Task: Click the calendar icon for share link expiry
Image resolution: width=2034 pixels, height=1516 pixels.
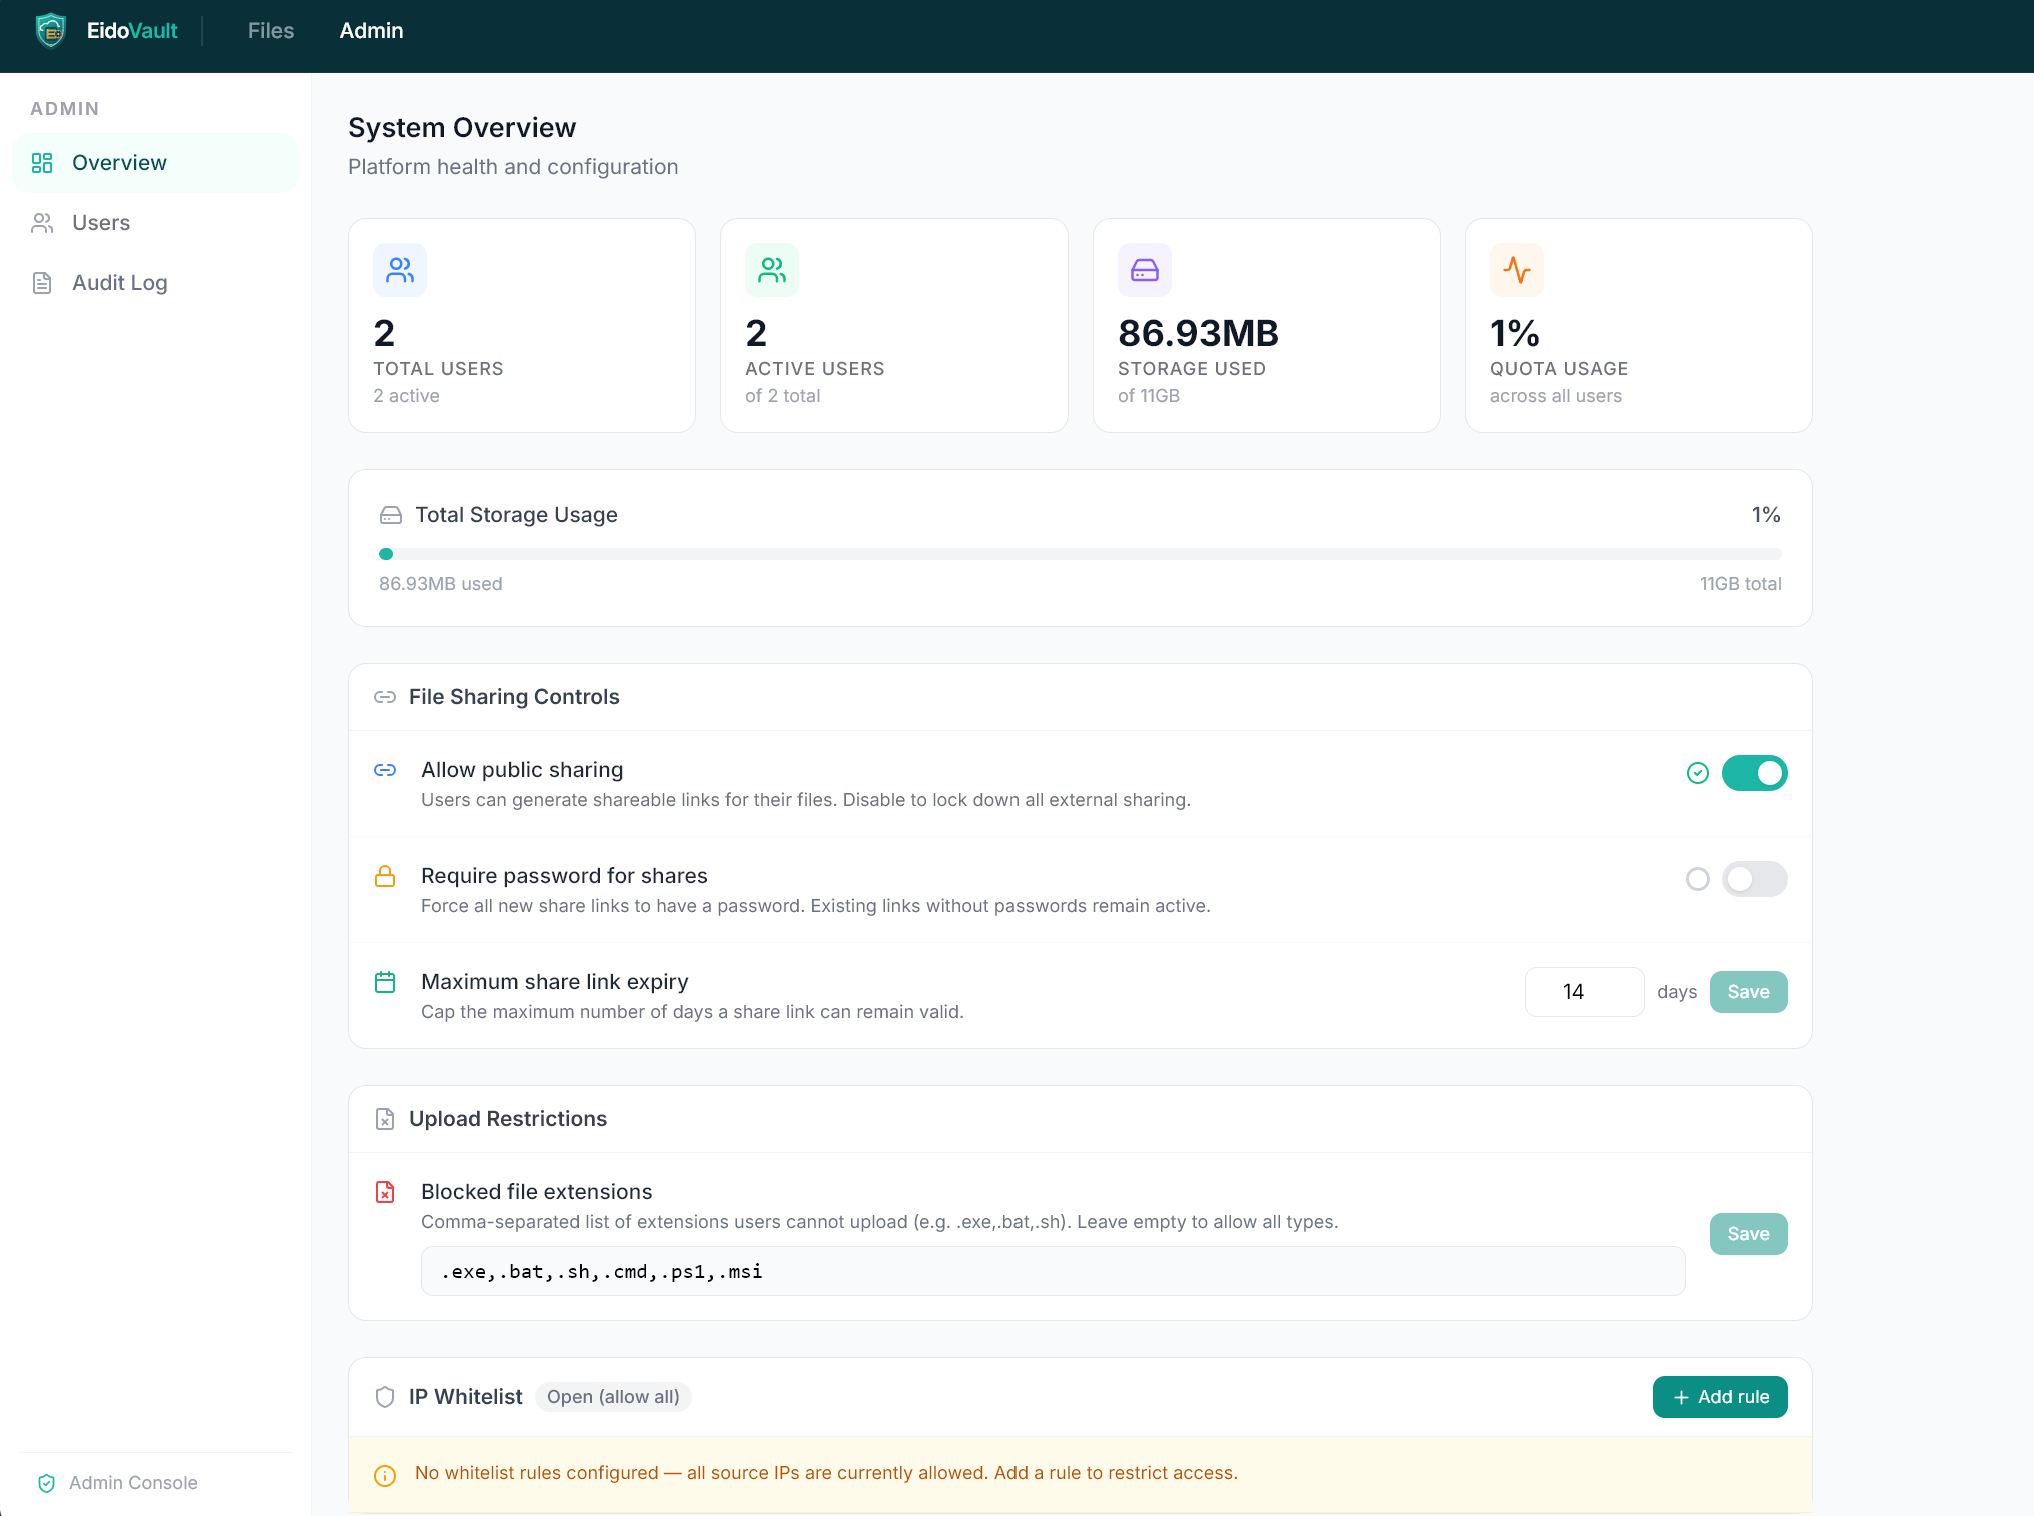Action: pyautogui.click(x=385, y=982)
